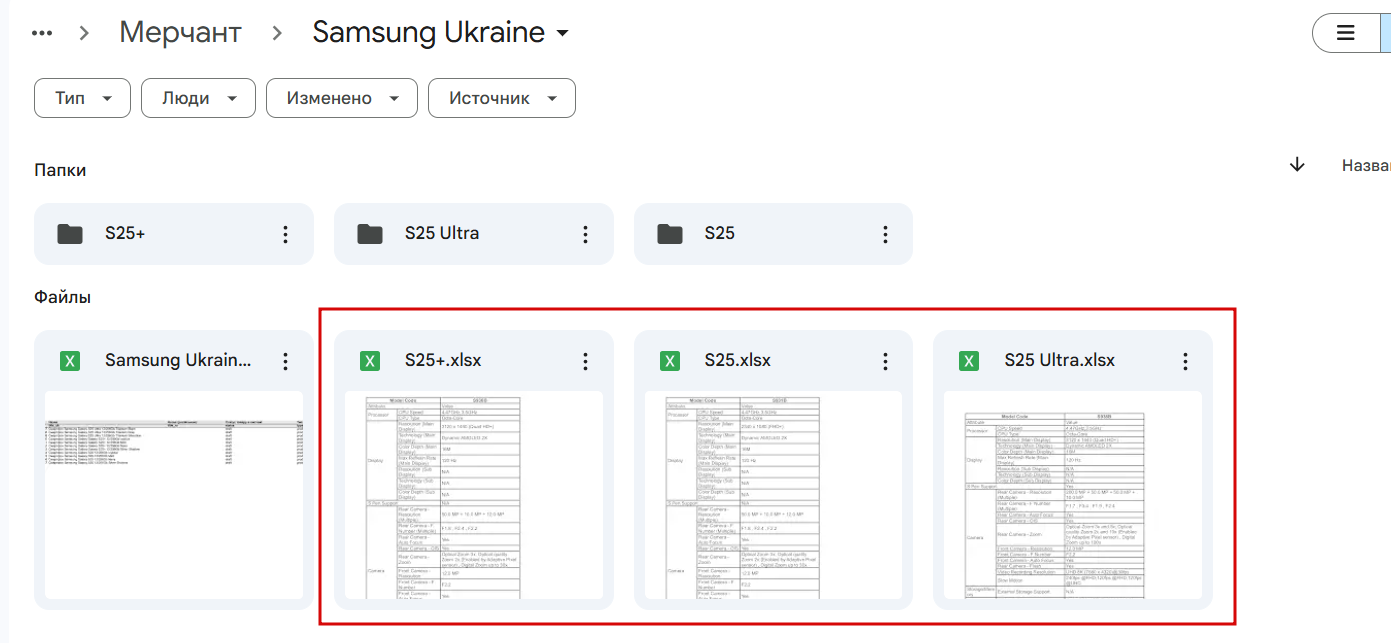Image resolution: width=1391 pixels, height=643 pixels.
Task: Open the Samsung Ukraine folder dropdown
Action: point(441,32)
